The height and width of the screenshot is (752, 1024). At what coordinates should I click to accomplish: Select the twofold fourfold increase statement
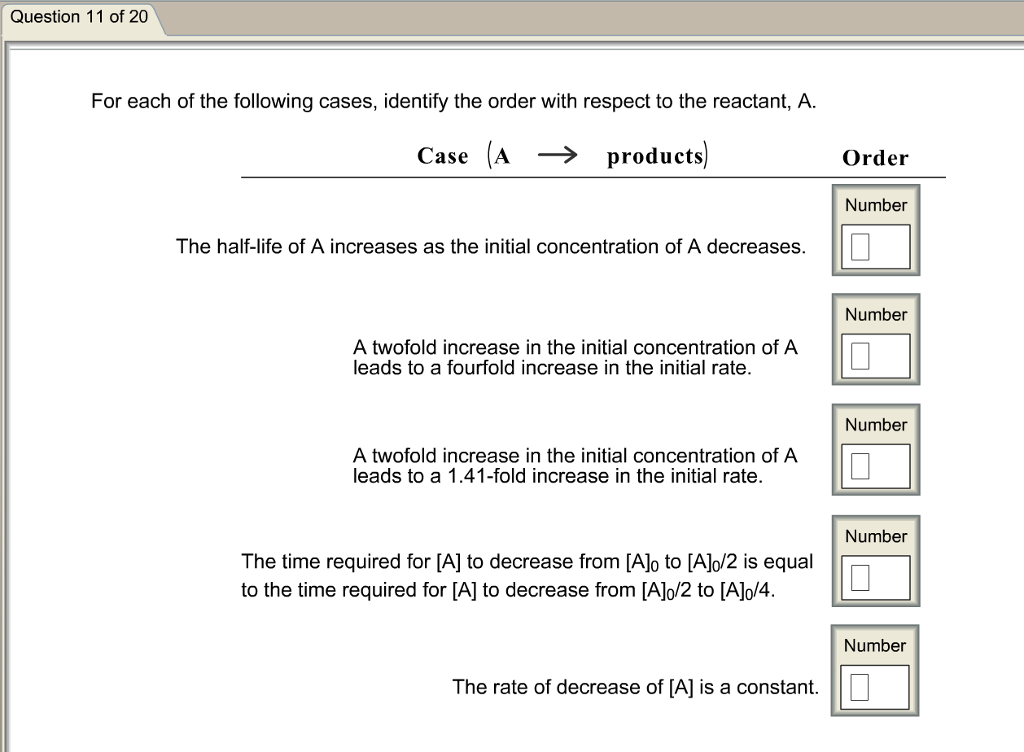click(x=575, y=357)
